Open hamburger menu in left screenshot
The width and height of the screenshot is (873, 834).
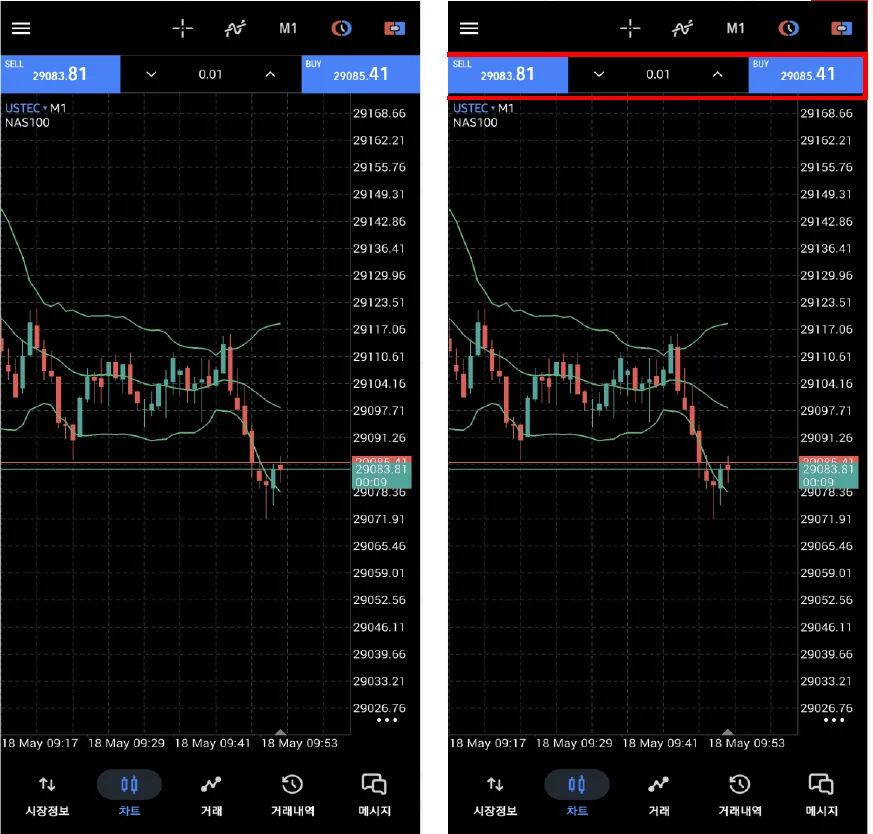click(21, 28)
